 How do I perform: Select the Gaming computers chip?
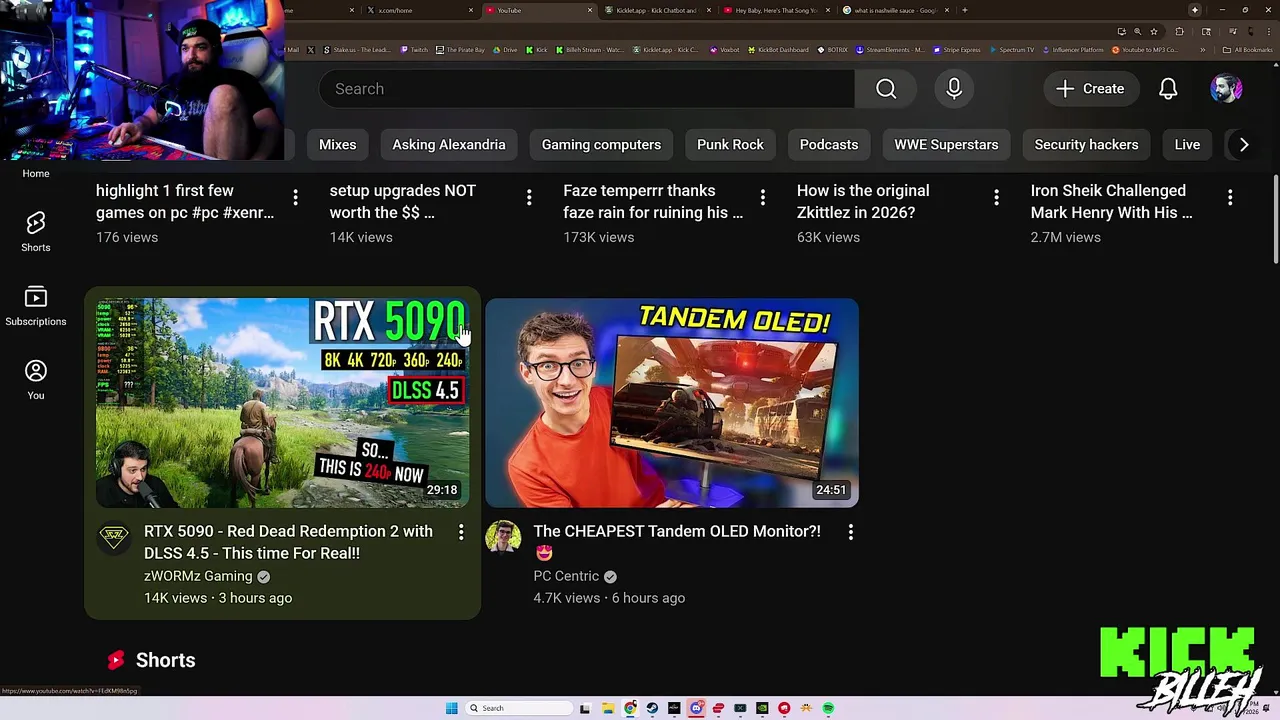tap(601, 144)
